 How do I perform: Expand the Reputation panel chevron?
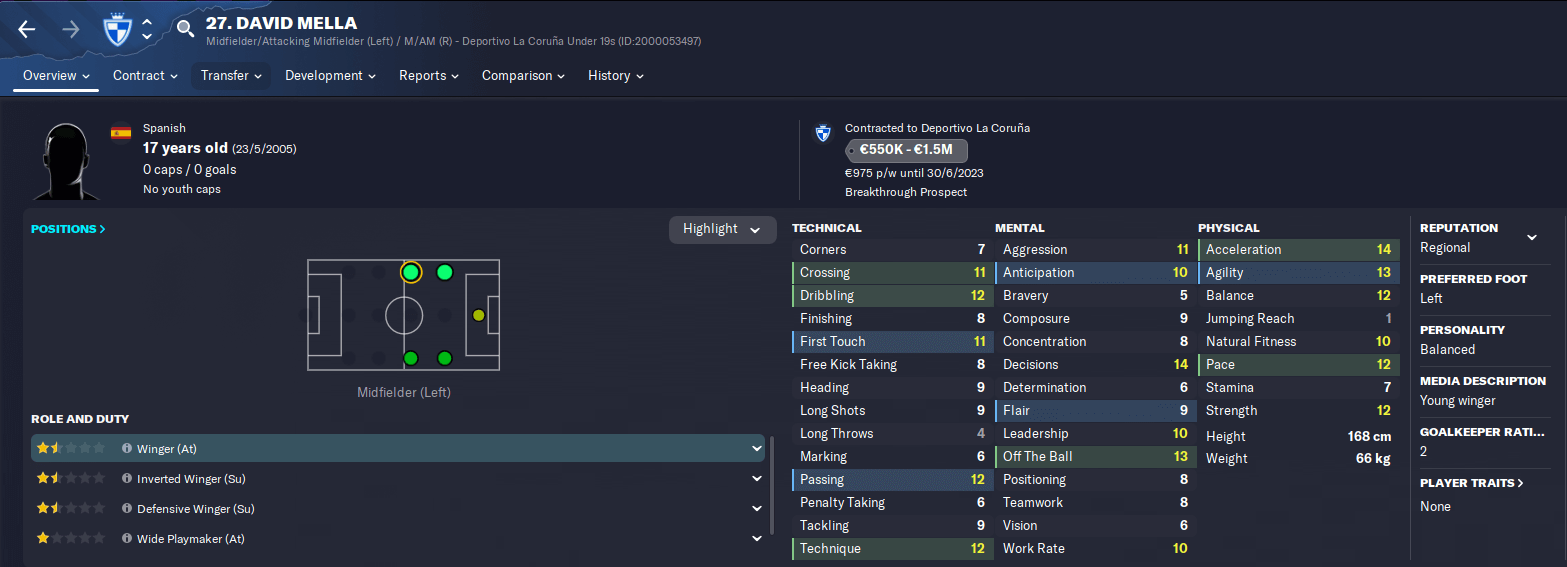(1532, 237)
